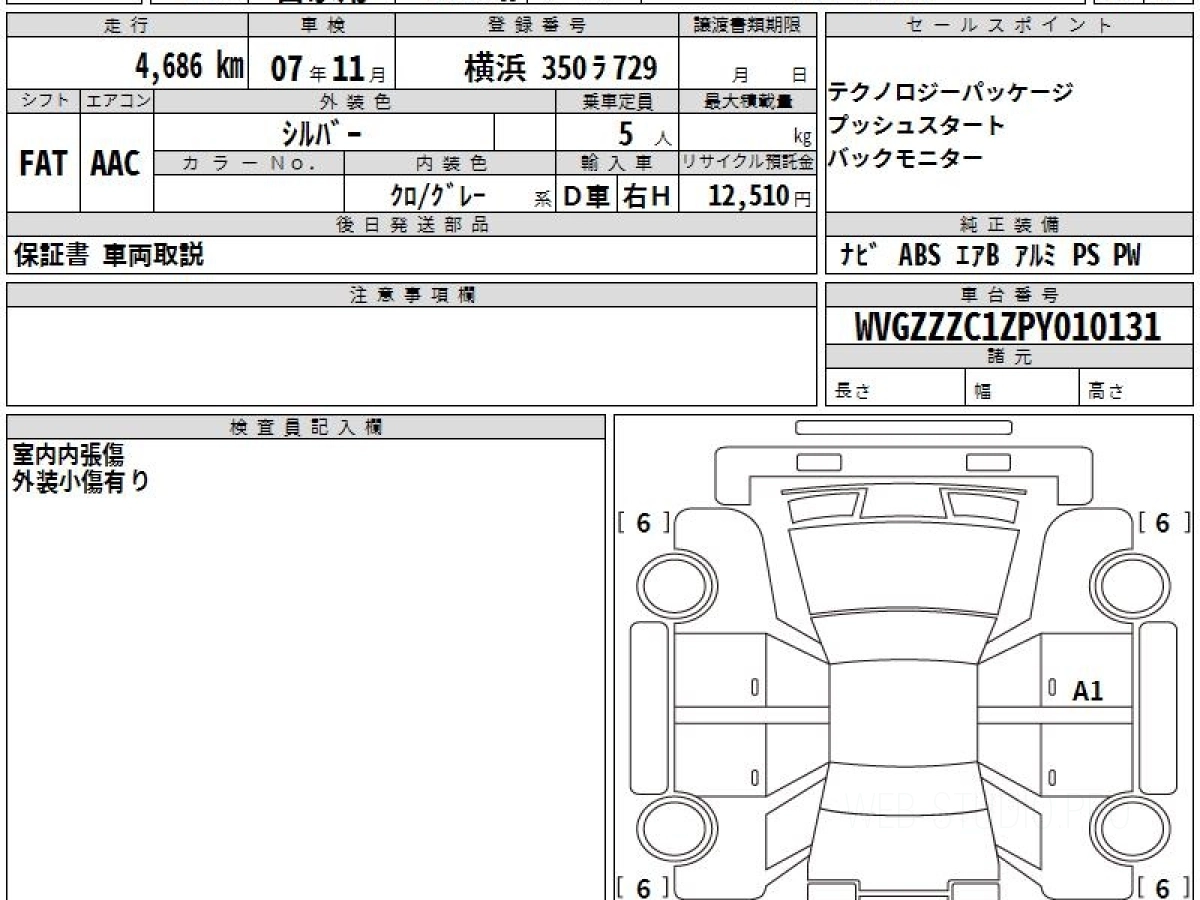Click the セールスポイント header

1008,26
